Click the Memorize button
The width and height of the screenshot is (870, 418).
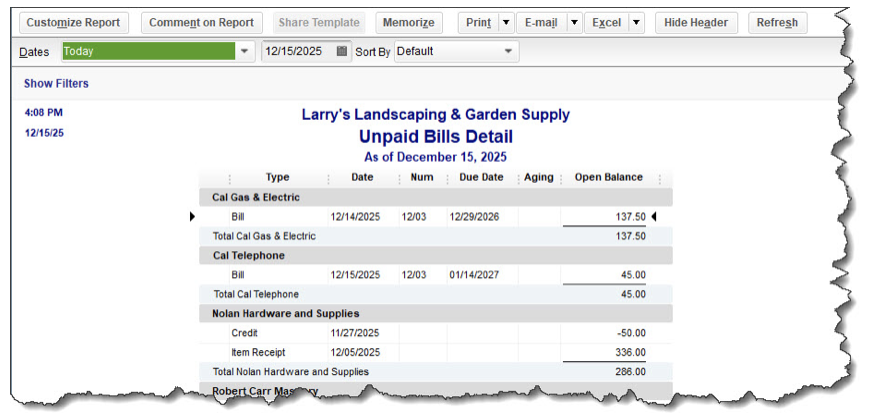408,23
